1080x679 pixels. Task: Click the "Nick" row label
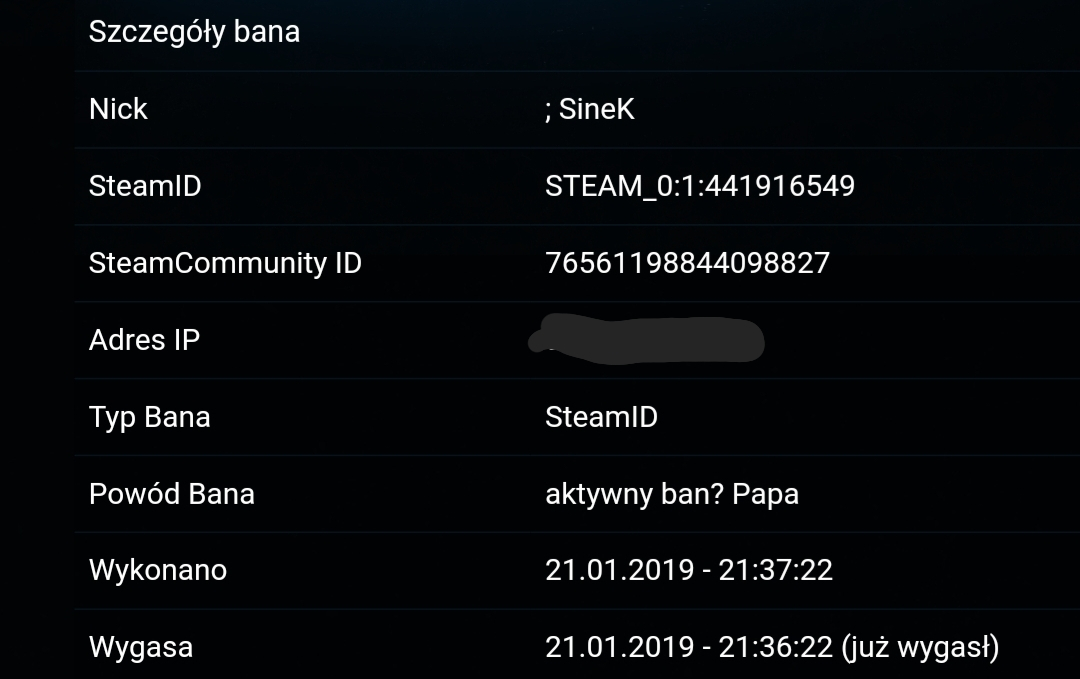[x=118, y=109]
